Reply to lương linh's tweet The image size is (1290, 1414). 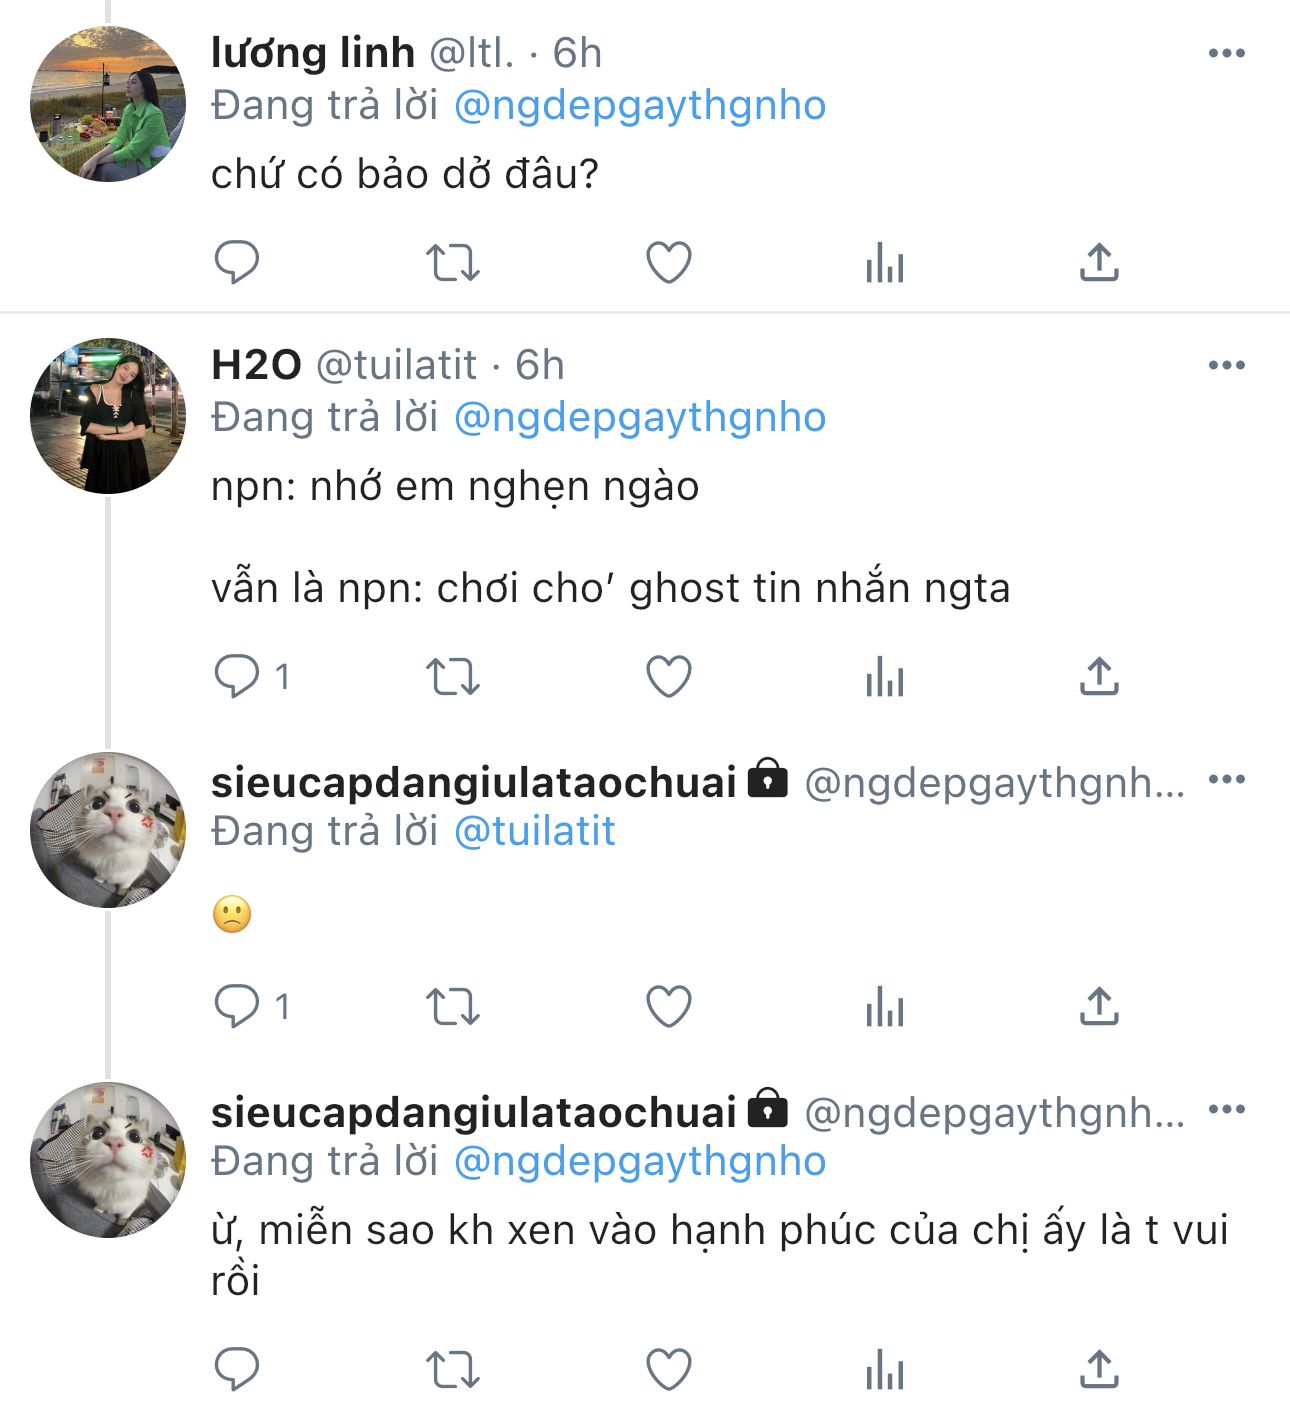[x=237, y=263]
